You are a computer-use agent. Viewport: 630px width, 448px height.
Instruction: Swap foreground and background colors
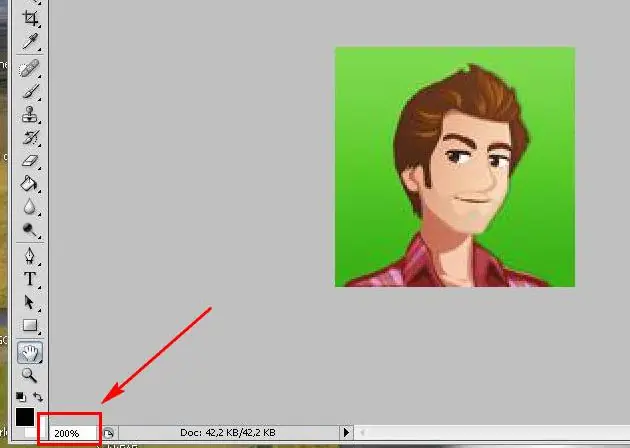(38, 397)
